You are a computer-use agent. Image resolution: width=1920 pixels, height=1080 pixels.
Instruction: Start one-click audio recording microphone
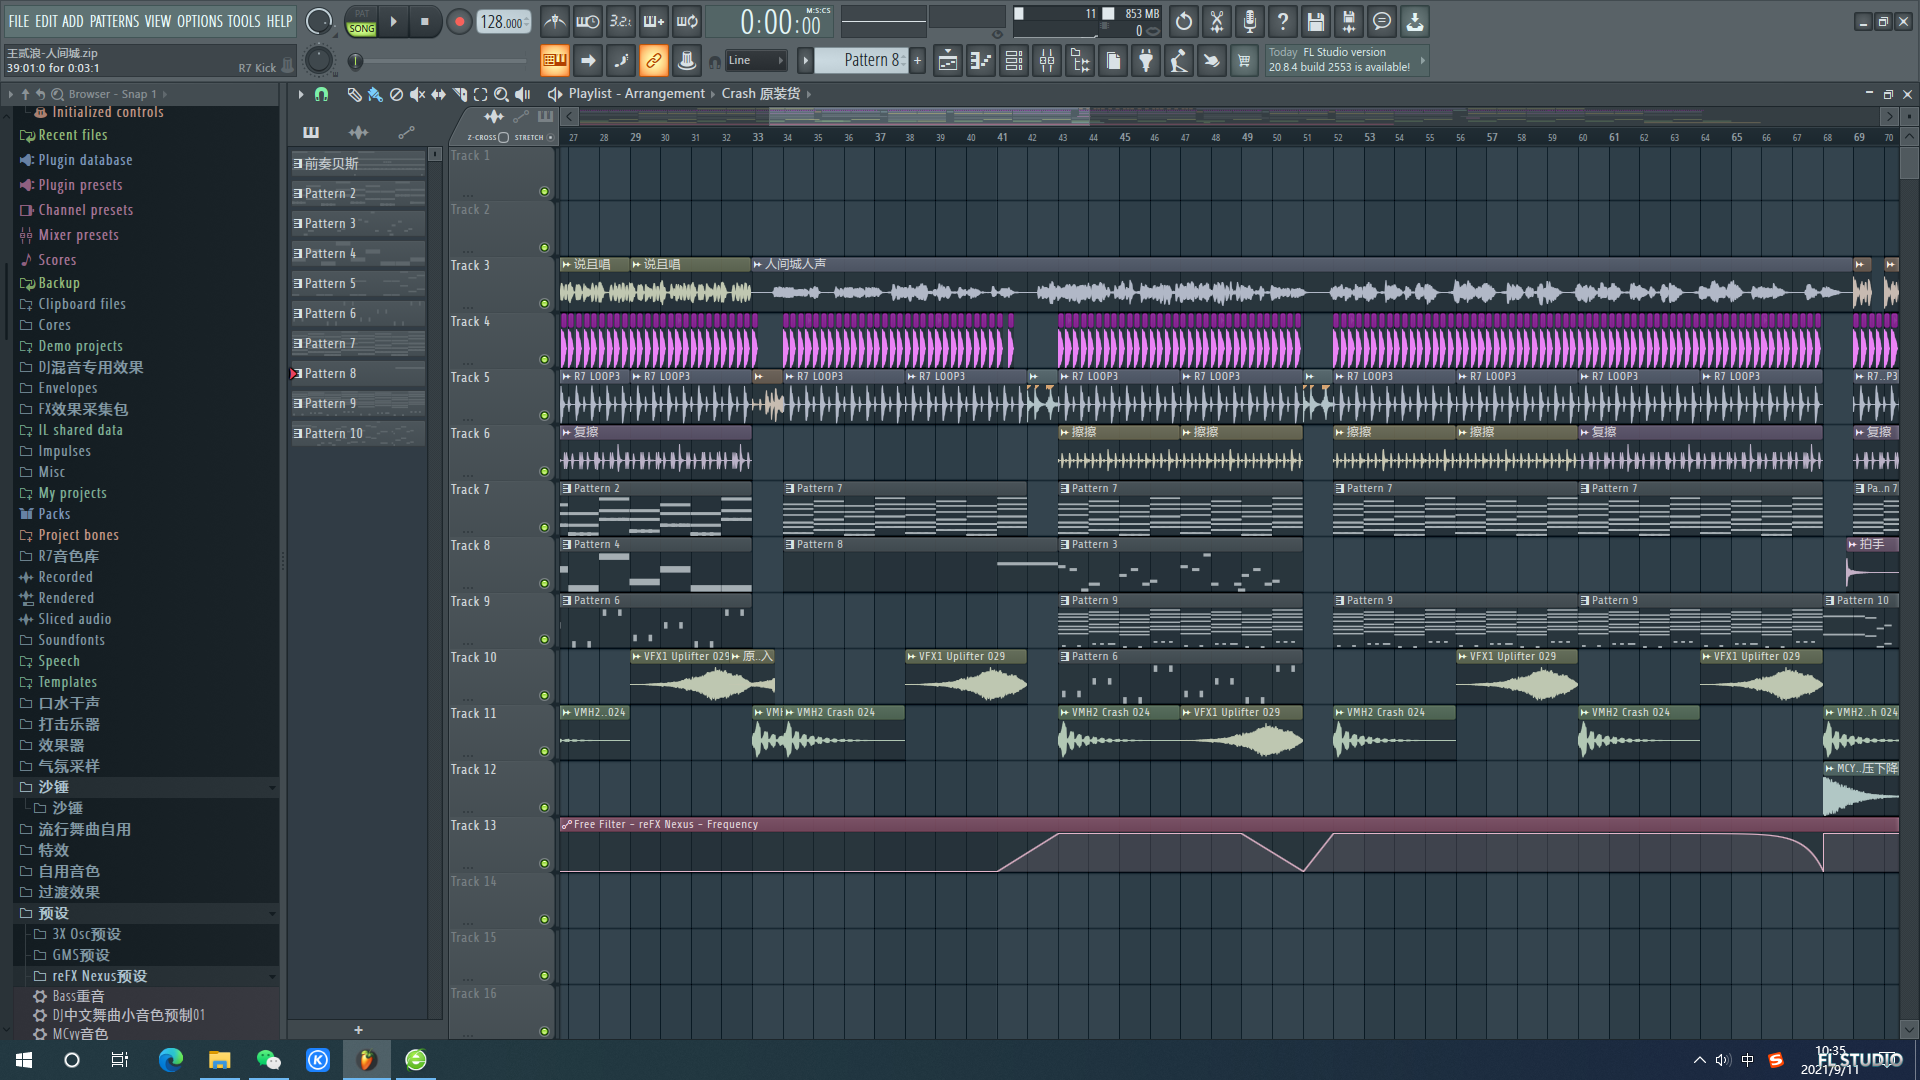(1250, 21)
